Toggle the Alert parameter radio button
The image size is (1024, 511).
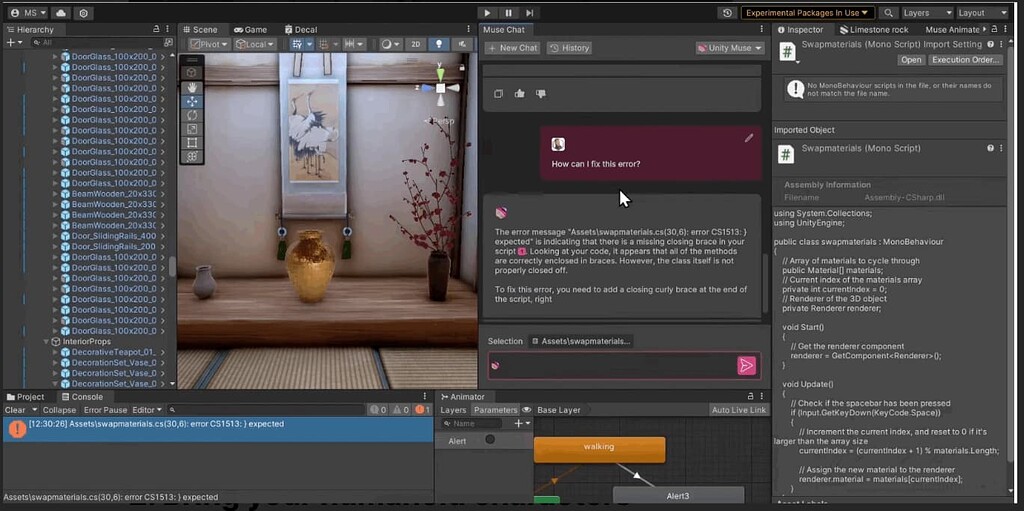490,440
